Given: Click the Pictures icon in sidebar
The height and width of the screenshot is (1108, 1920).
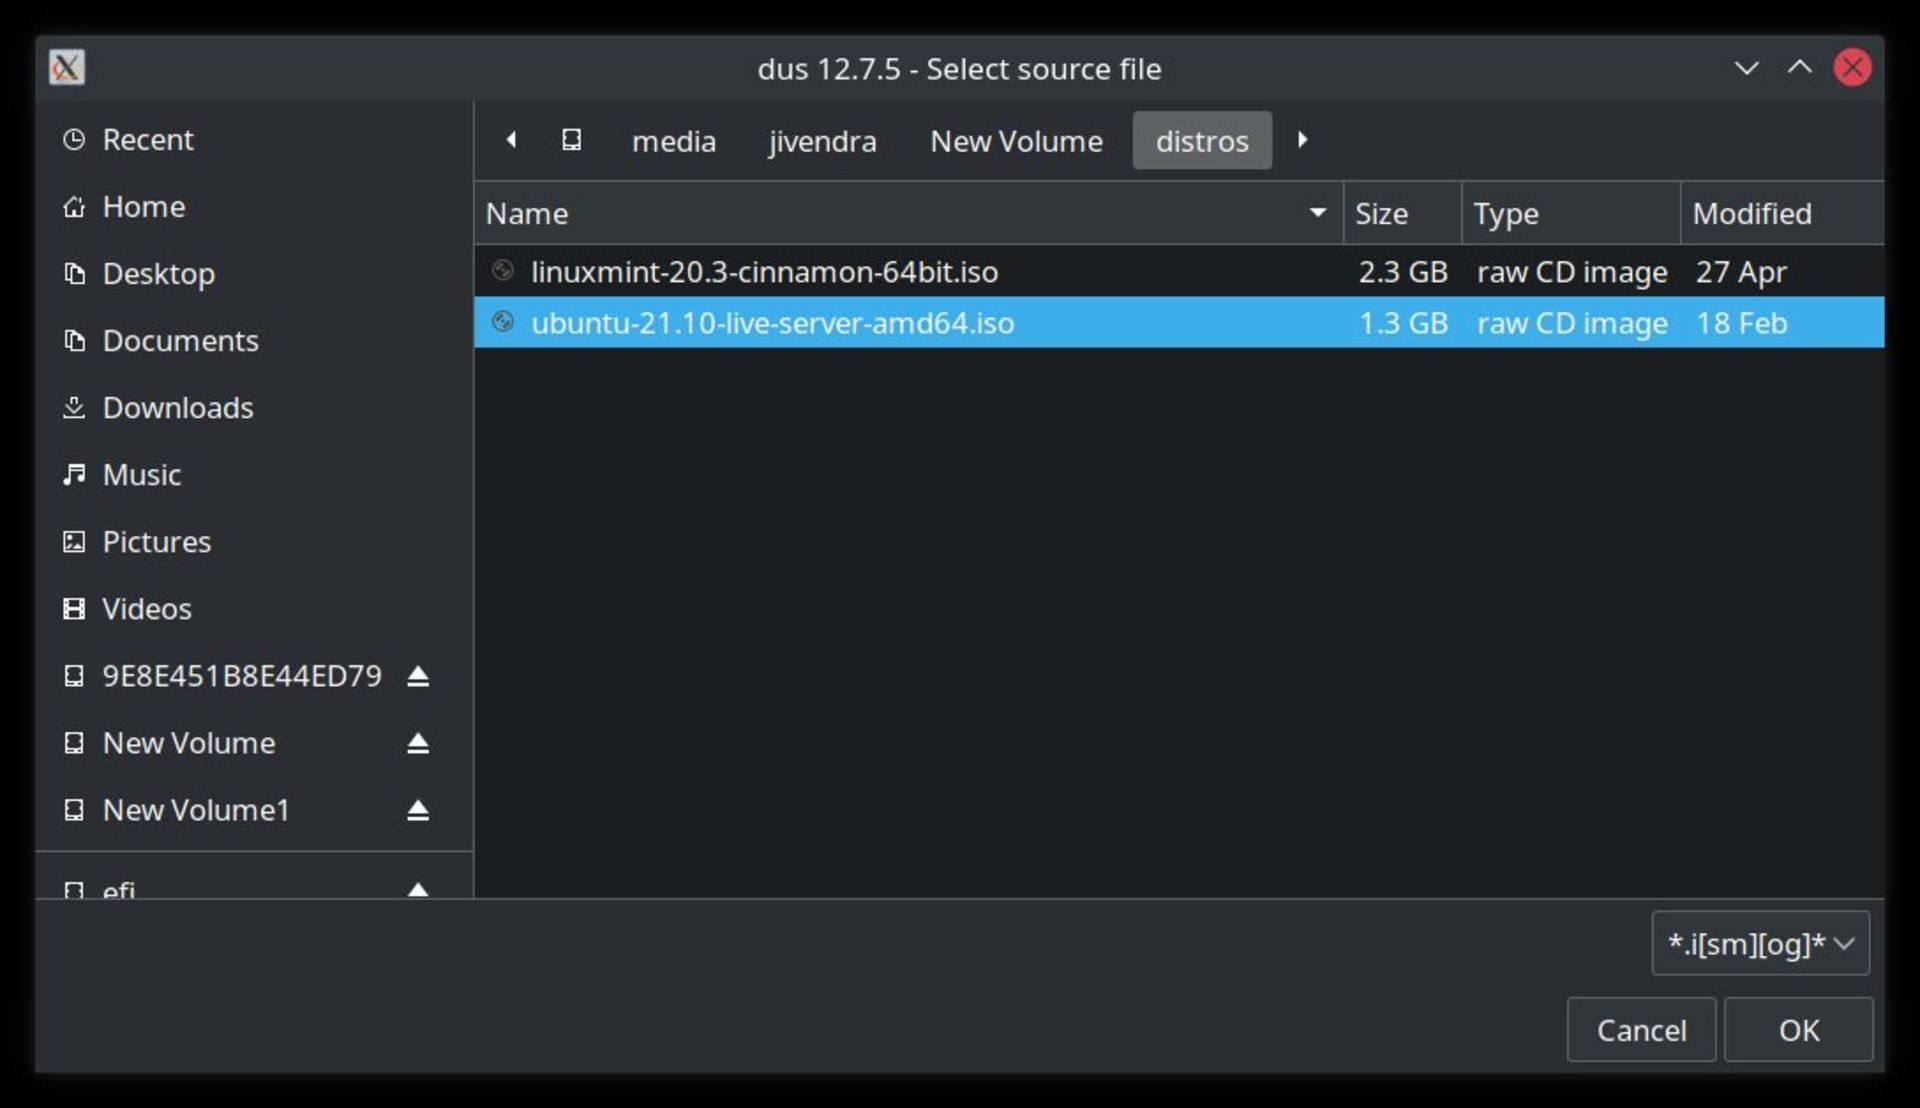Looking at the screenshot, I should [x=73, y=542].
